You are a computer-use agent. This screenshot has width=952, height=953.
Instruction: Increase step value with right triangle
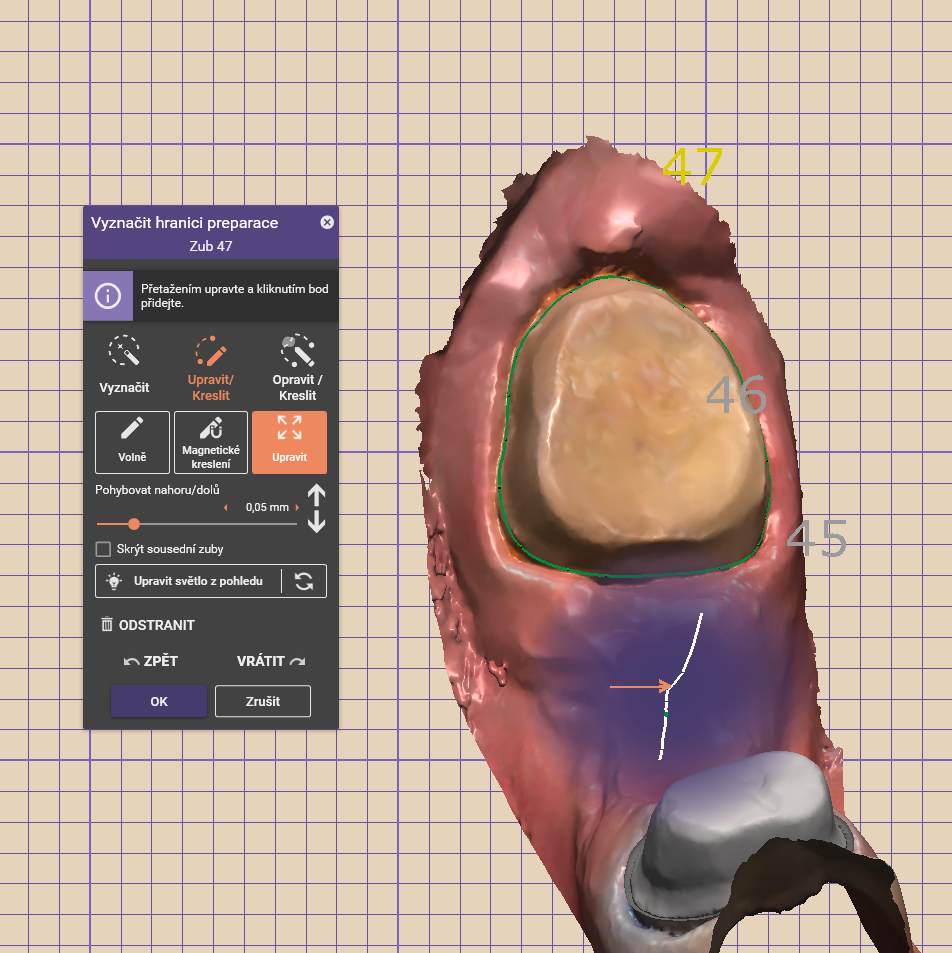[x=297, y=508]
